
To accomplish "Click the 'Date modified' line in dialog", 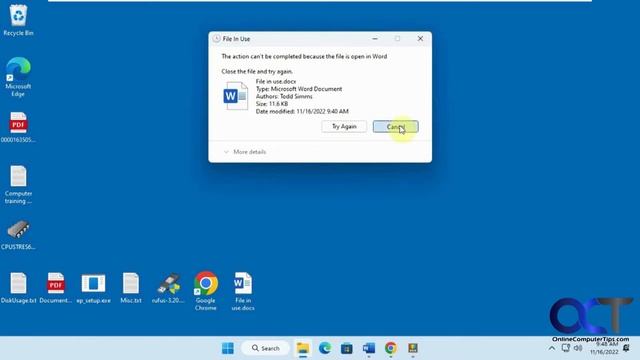I will point(302,111).
